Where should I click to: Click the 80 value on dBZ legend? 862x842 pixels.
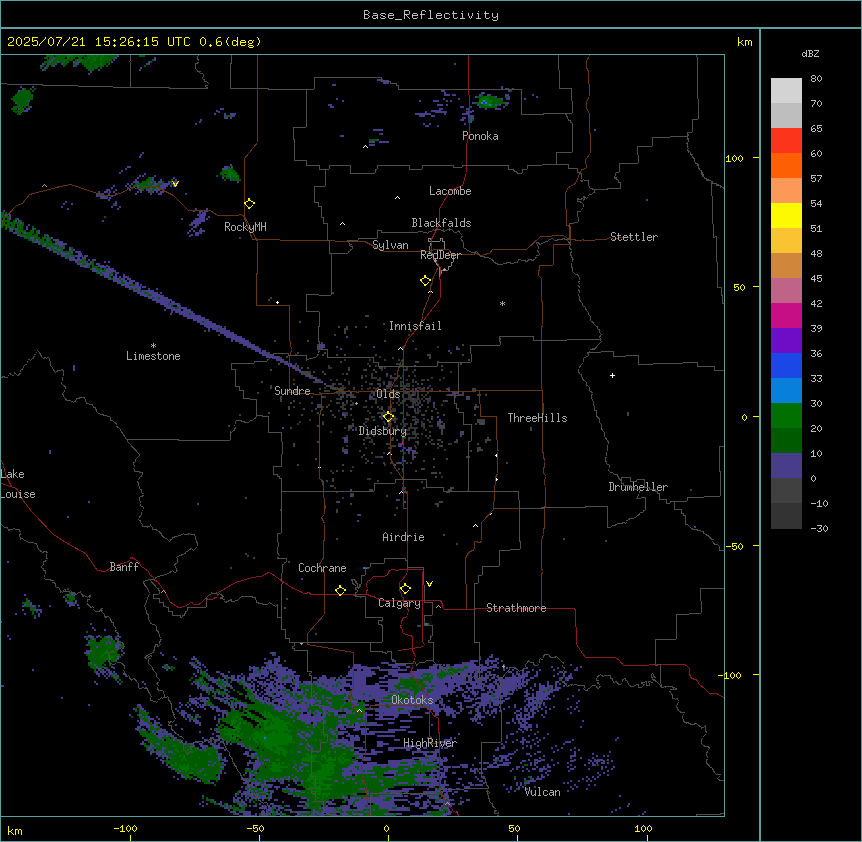pyautogui.click(x=816, y=79)
